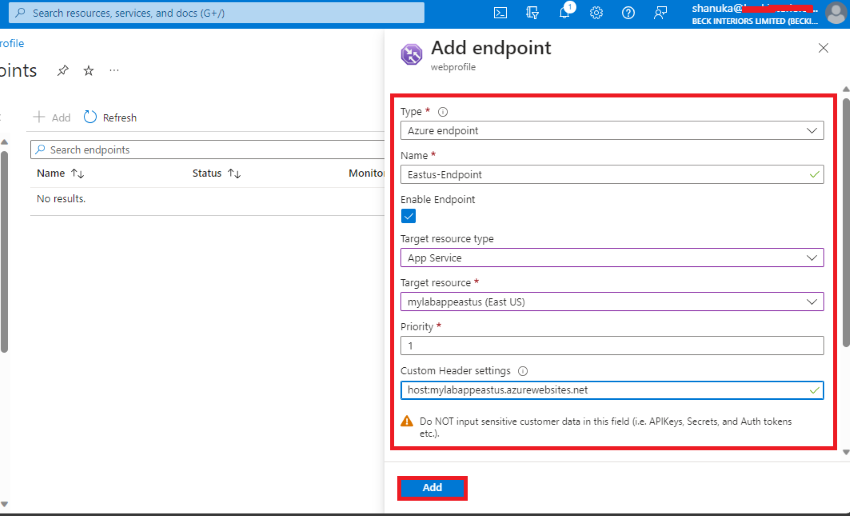Open the Type dropdown showing Azure endpoint
850x516 pixels.
coord(612,131)
